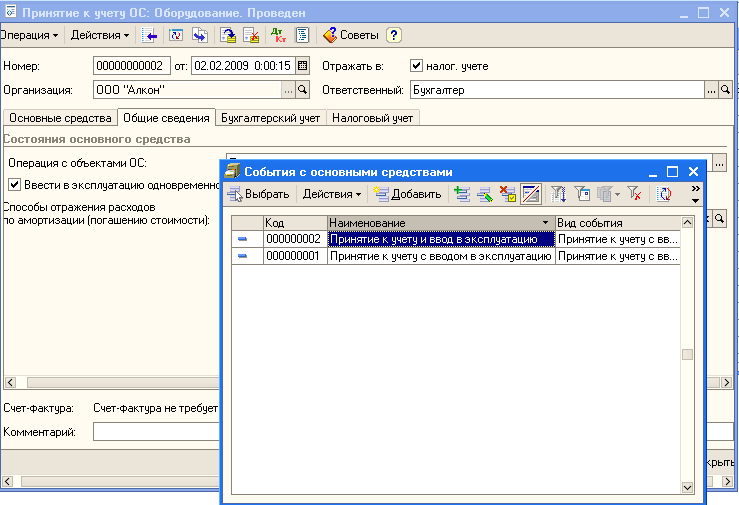Open the Операция dropdown menu
This screenshot has width=739, height=505.
point(29,35)
